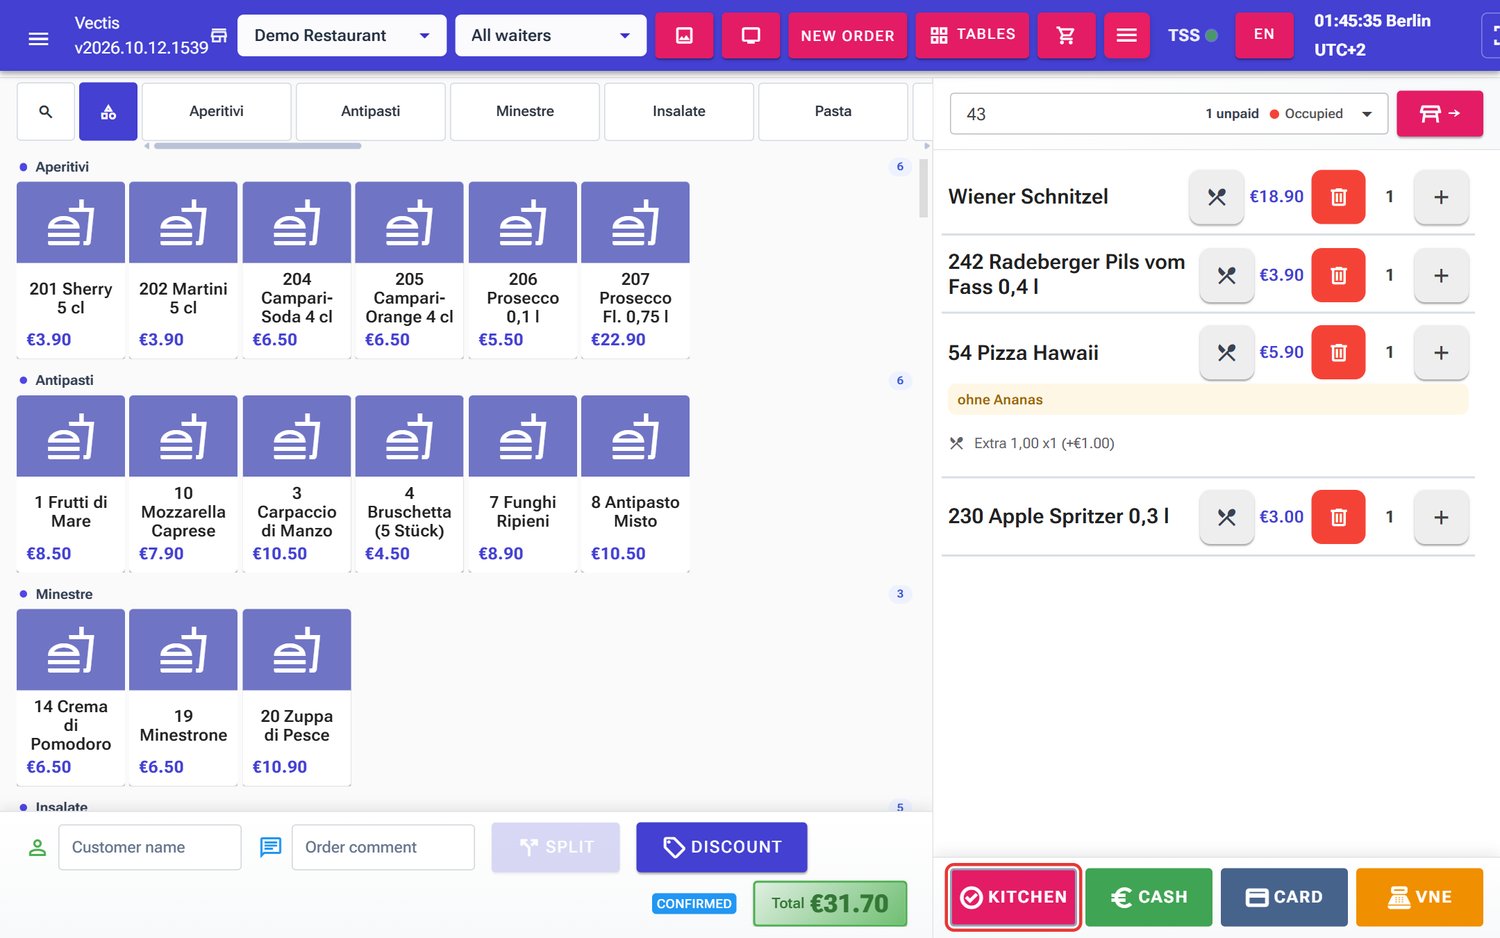Click the Customer name field
This screenshot has width=1500, height=938.
[150, 847]
